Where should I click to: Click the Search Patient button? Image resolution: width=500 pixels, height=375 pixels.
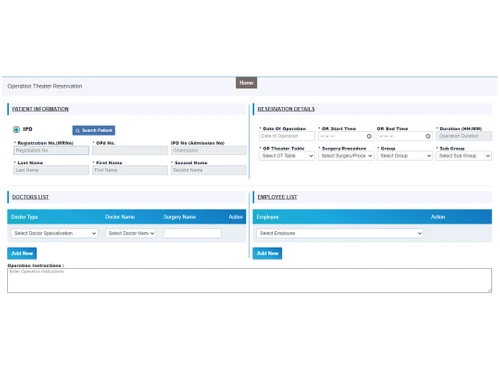[94, 130]
